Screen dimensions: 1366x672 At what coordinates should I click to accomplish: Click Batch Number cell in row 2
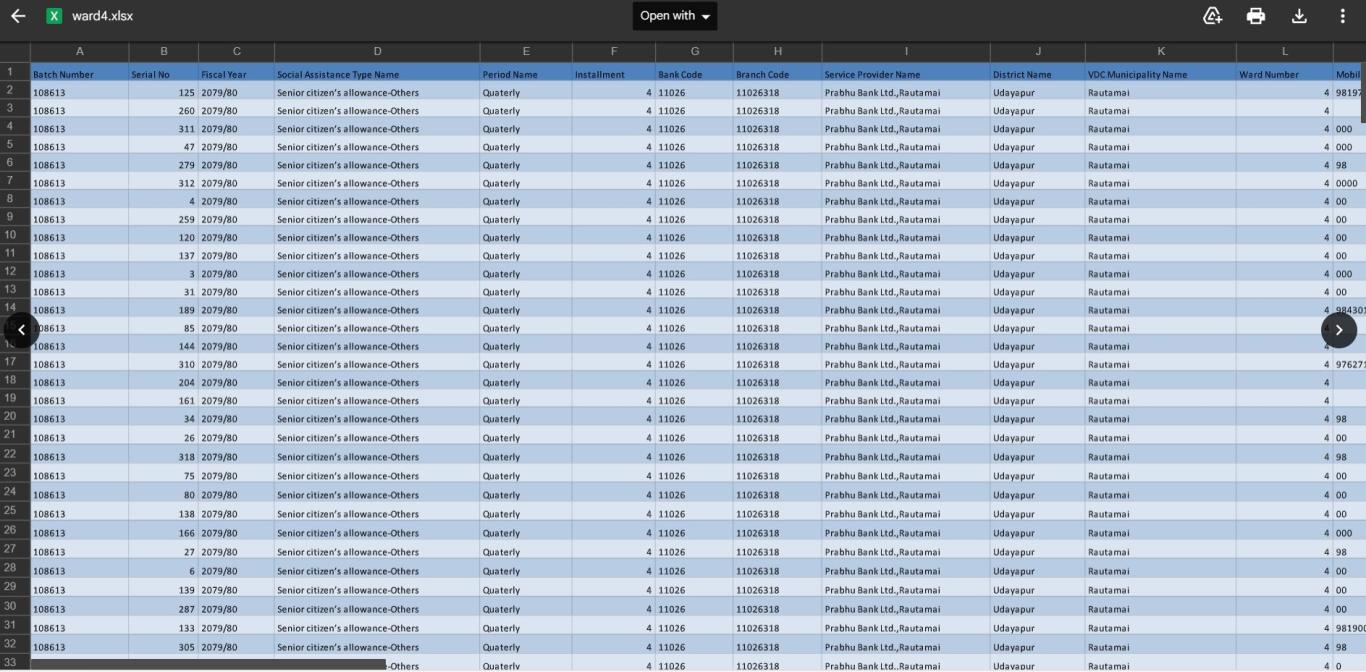79,92
